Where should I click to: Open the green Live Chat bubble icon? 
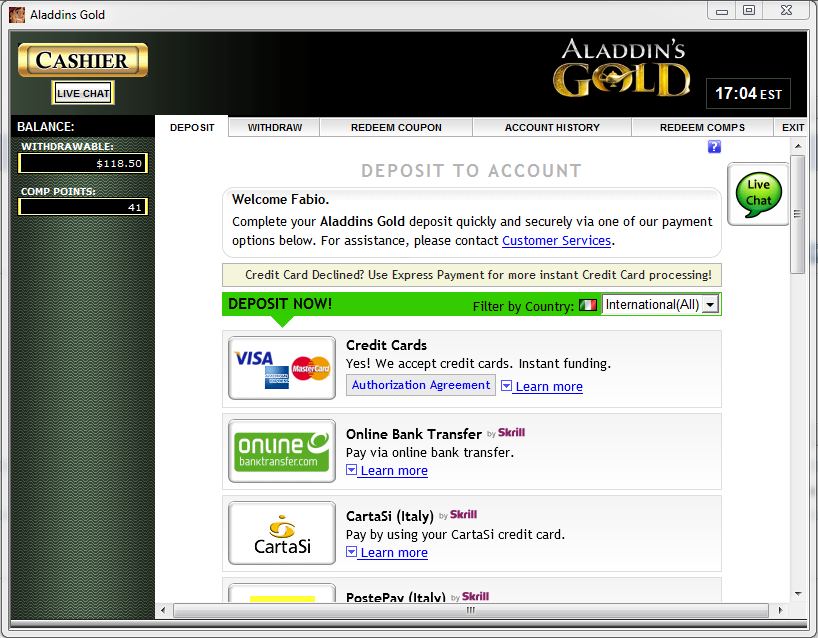coord(758,195)
